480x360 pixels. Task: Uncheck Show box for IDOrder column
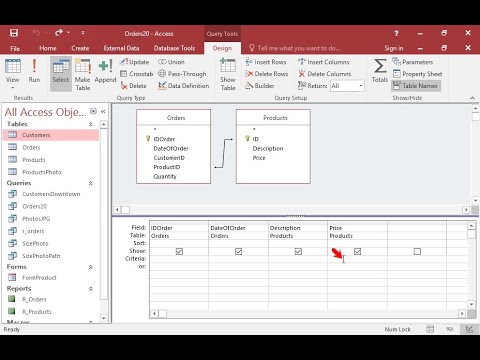click(x=179, y=251)
